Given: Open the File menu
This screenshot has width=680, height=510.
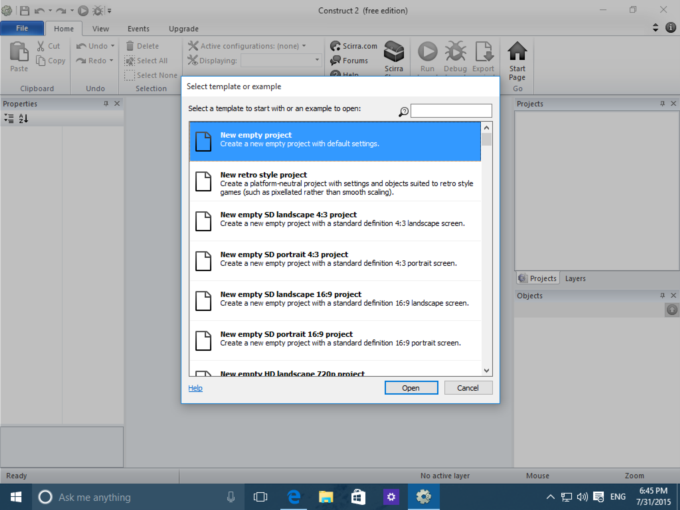Looking at the screenshot, I should coord(22,28).
